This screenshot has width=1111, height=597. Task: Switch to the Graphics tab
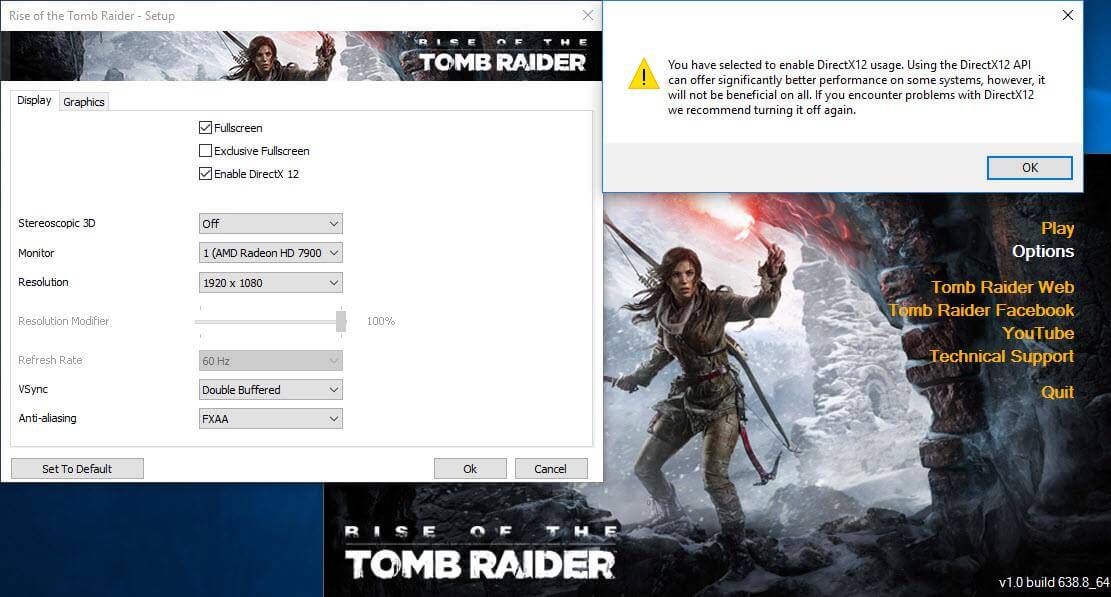[84, 102]
